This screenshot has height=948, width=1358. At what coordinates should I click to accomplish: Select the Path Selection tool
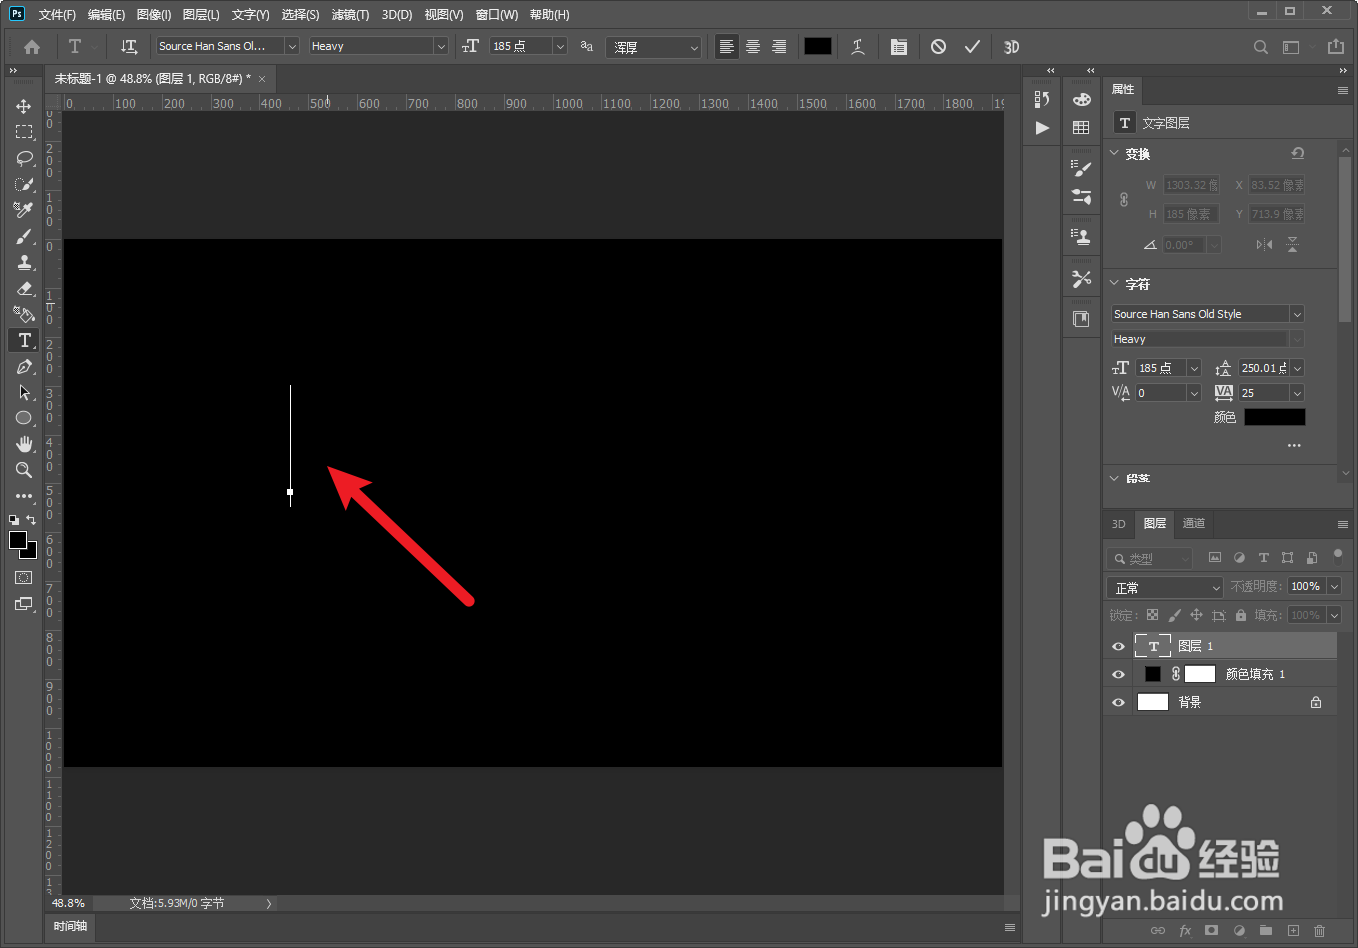click(24, 393)
